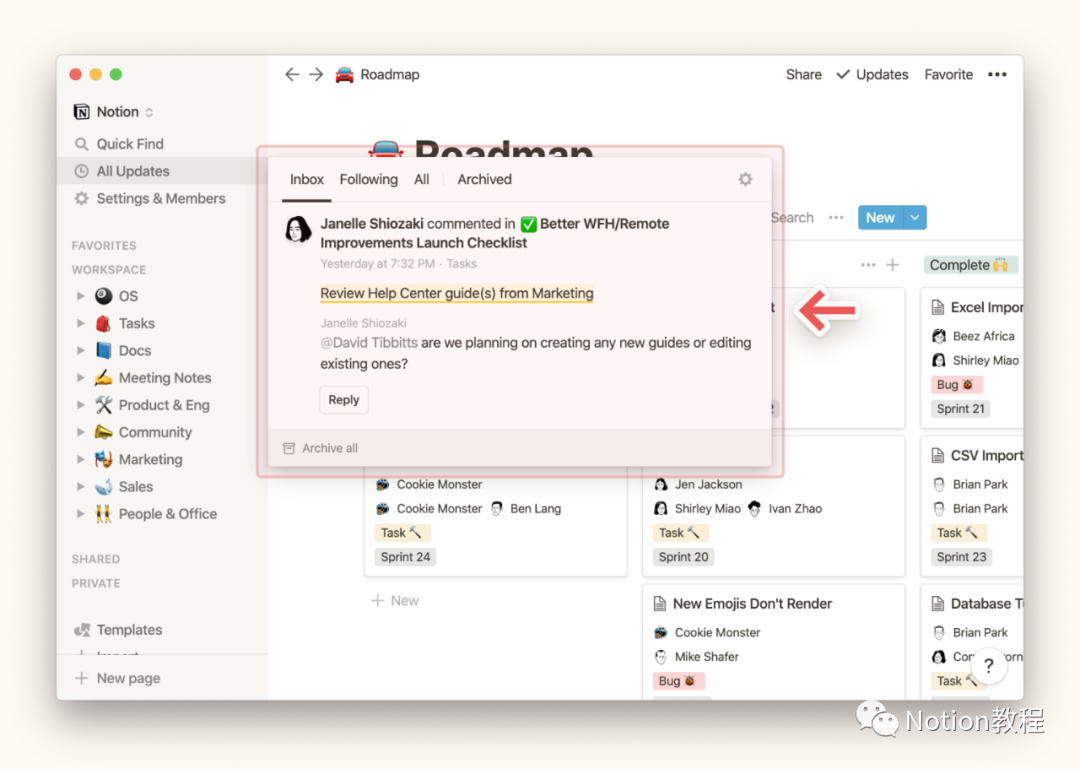
Task: Click Janelle Shiozaki's avatar in the comment
Action: pos(298,230)
